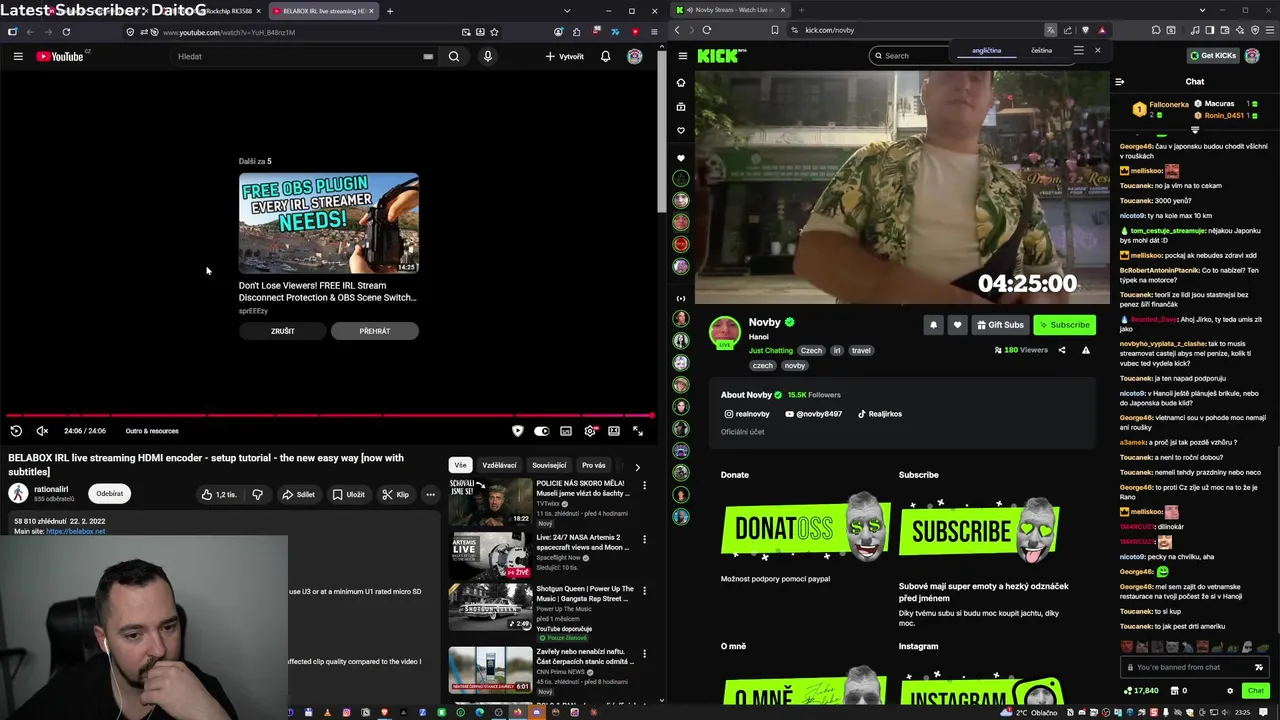Toggle YouTube autoplay switch

click(541, 431)
